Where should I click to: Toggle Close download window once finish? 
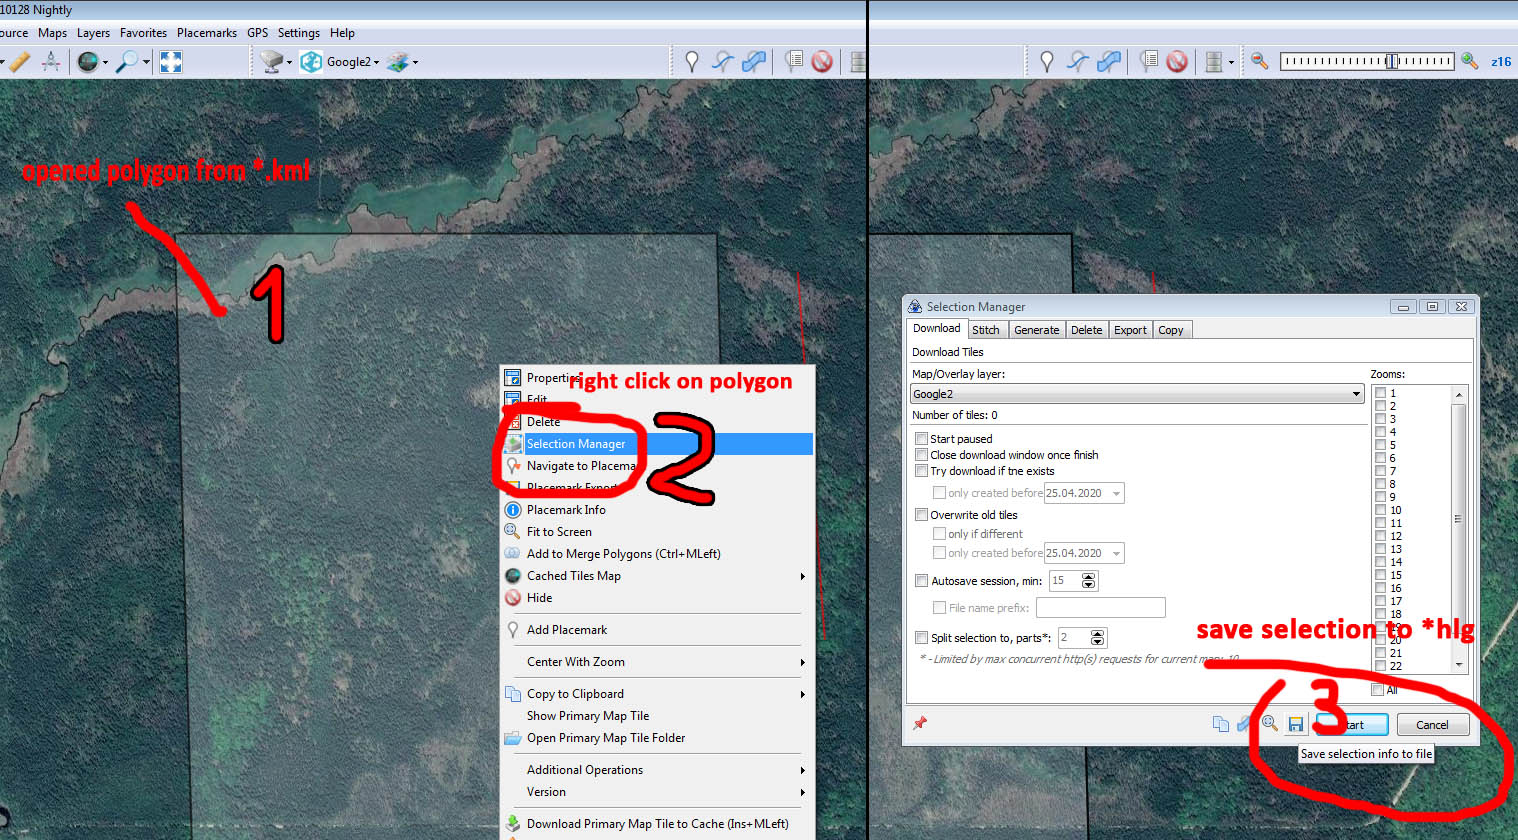922,455
